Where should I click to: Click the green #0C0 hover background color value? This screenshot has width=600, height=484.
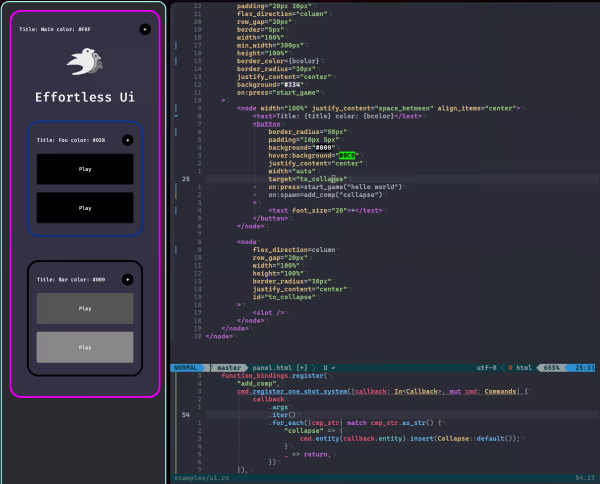coord(347,155)
